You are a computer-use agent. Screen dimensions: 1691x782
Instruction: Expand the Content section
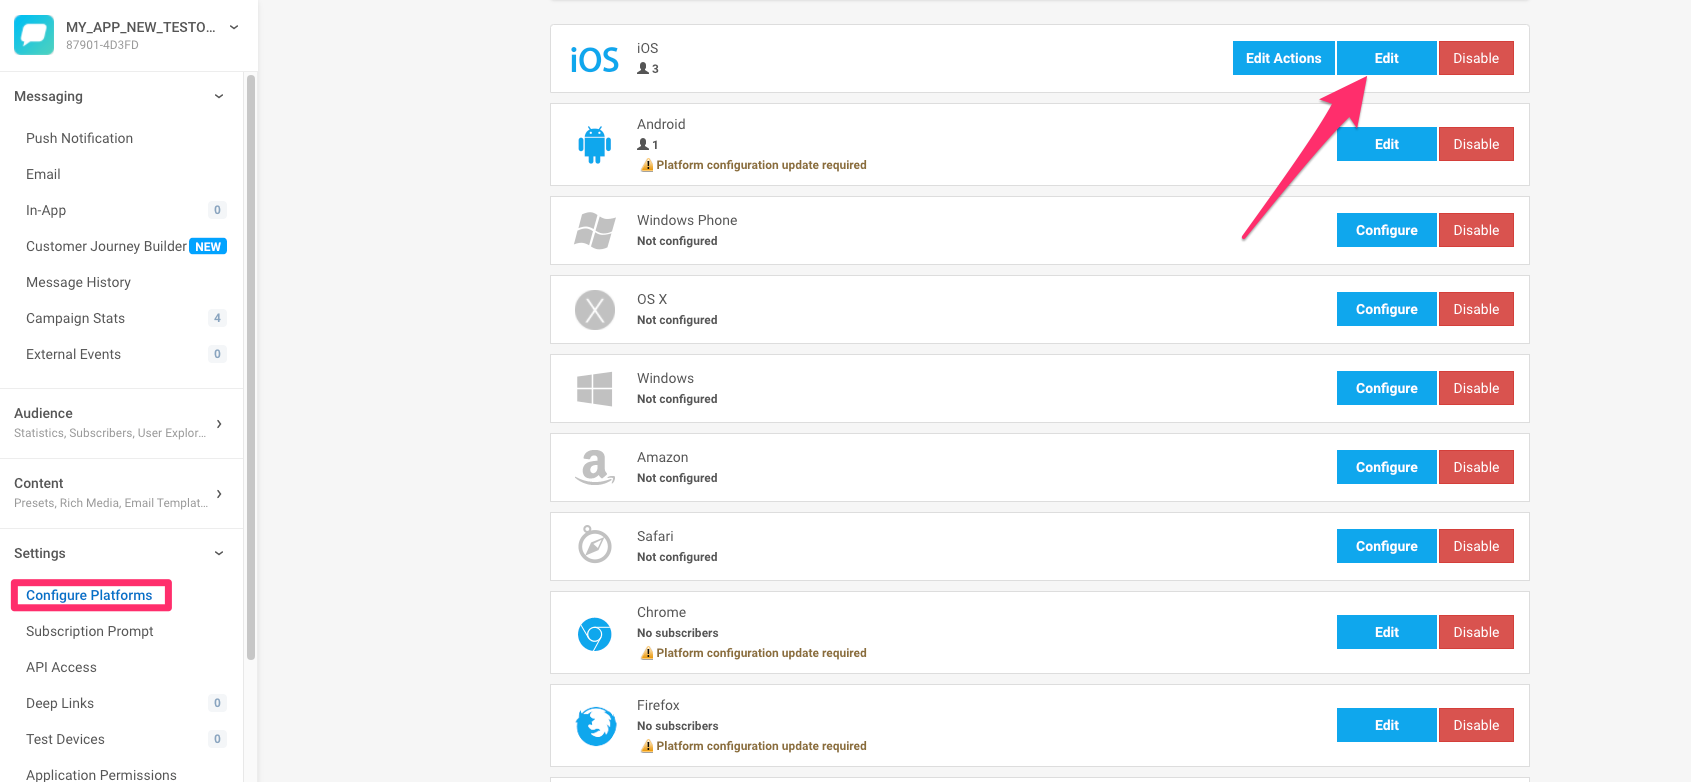coord(219,494)
